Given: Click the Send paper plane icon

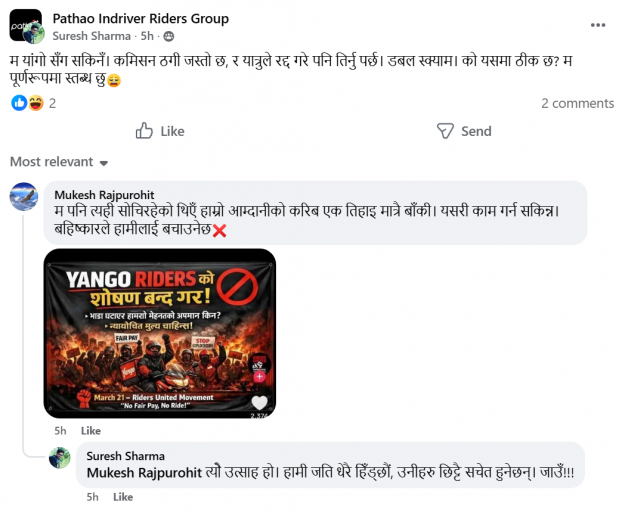Looking at the screenshot, I should [x=445, y=131].
